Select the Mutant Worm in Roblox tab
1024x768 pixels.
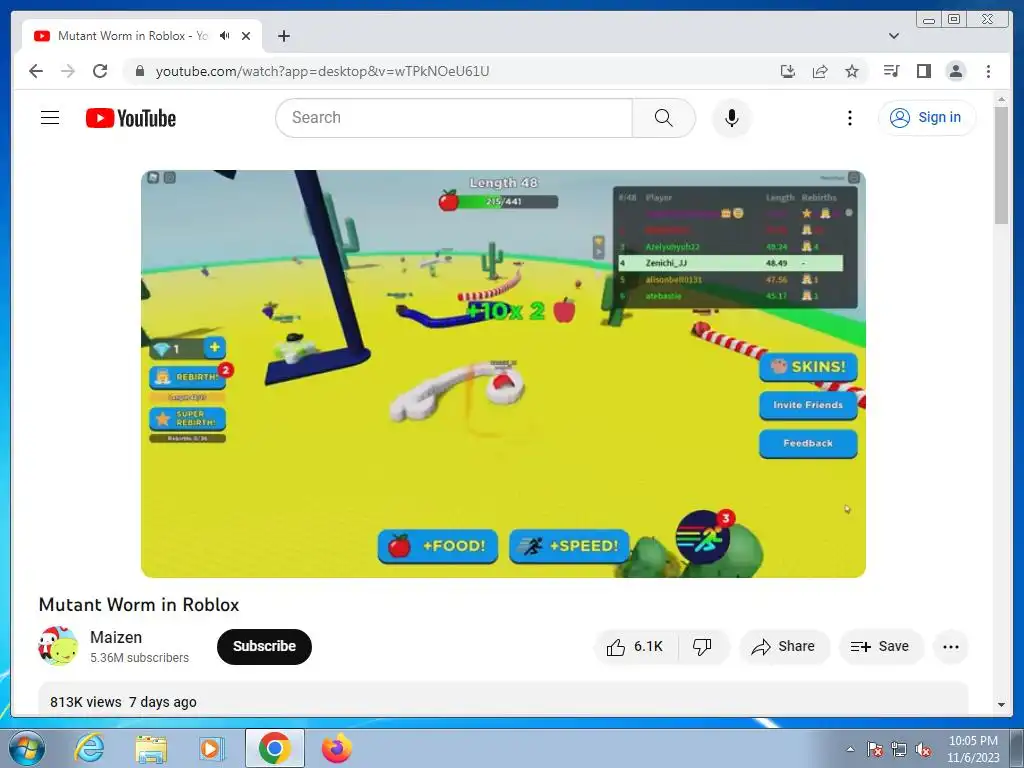pyautogui.click(x=142, y=36)
